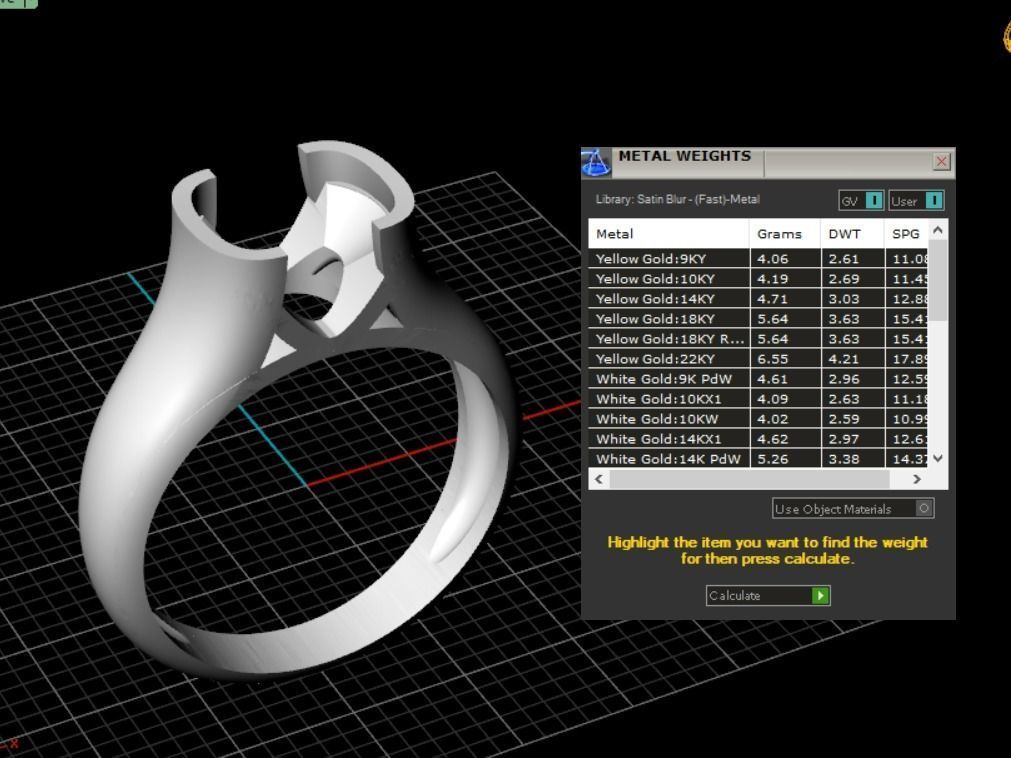Select White Gold:14K PdW row
Screen dimensions: 1011x758
[758, 458]
